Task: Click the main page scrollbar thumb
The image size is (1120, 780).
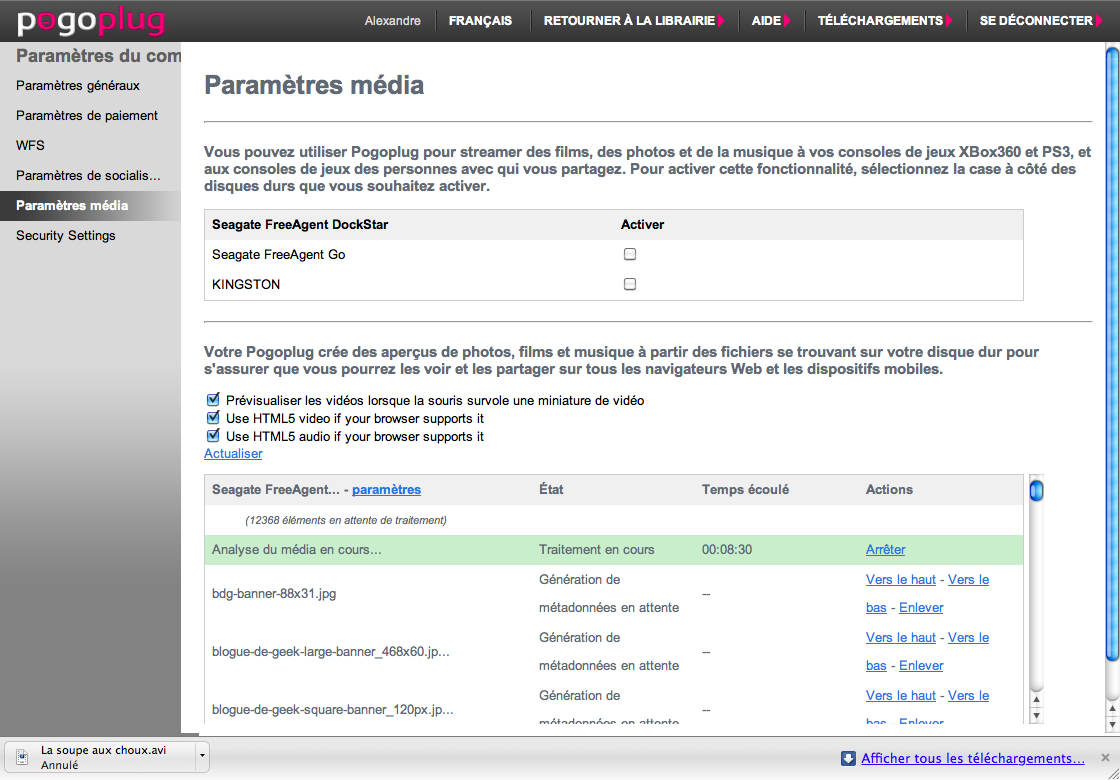Action: (1112, 354)
